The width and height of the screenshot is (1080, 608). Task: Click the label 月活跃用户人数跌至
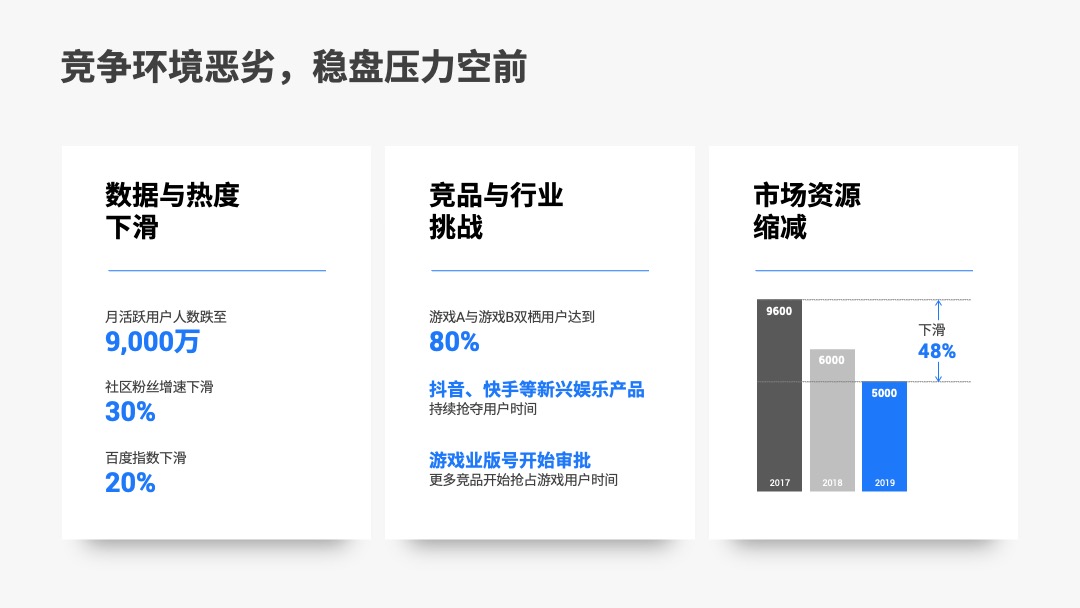165,317
